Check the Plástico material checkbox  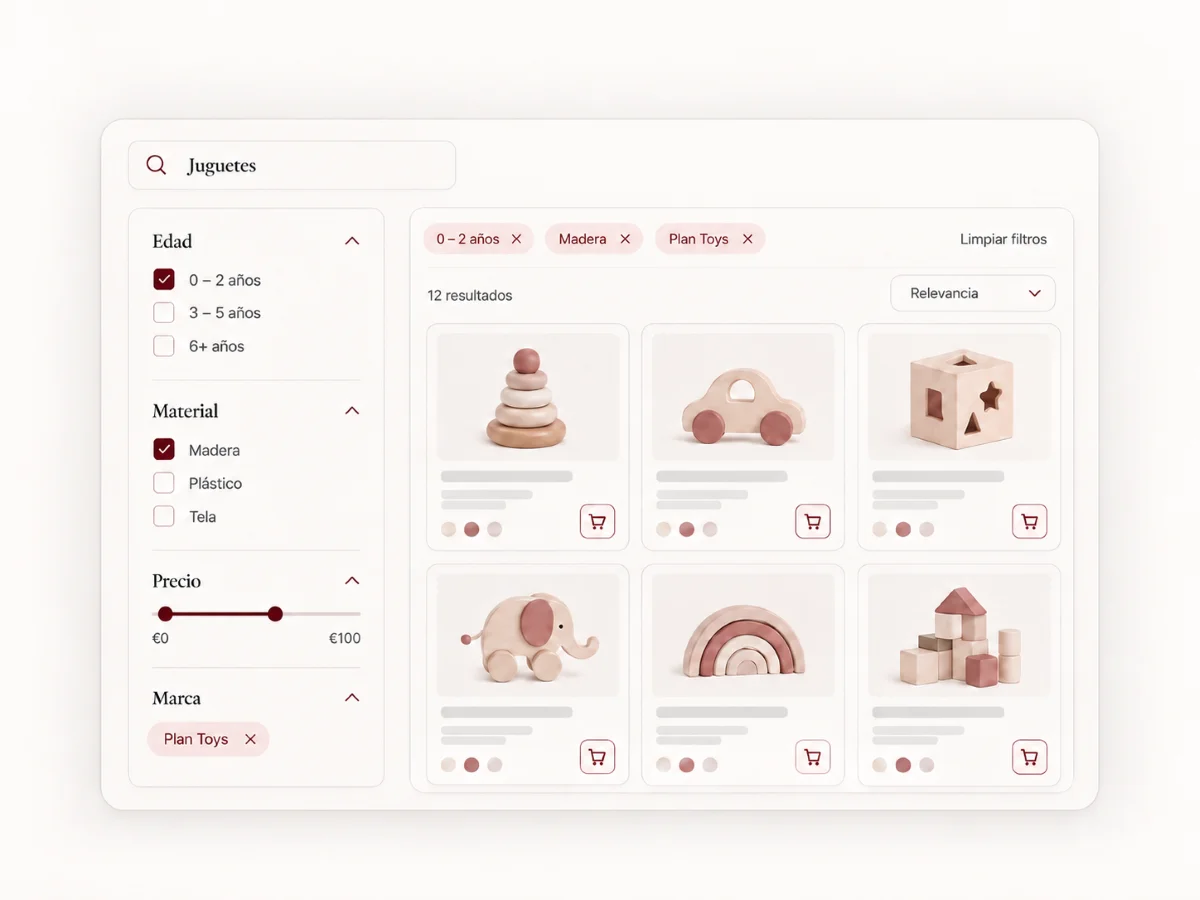coord(164,483)
